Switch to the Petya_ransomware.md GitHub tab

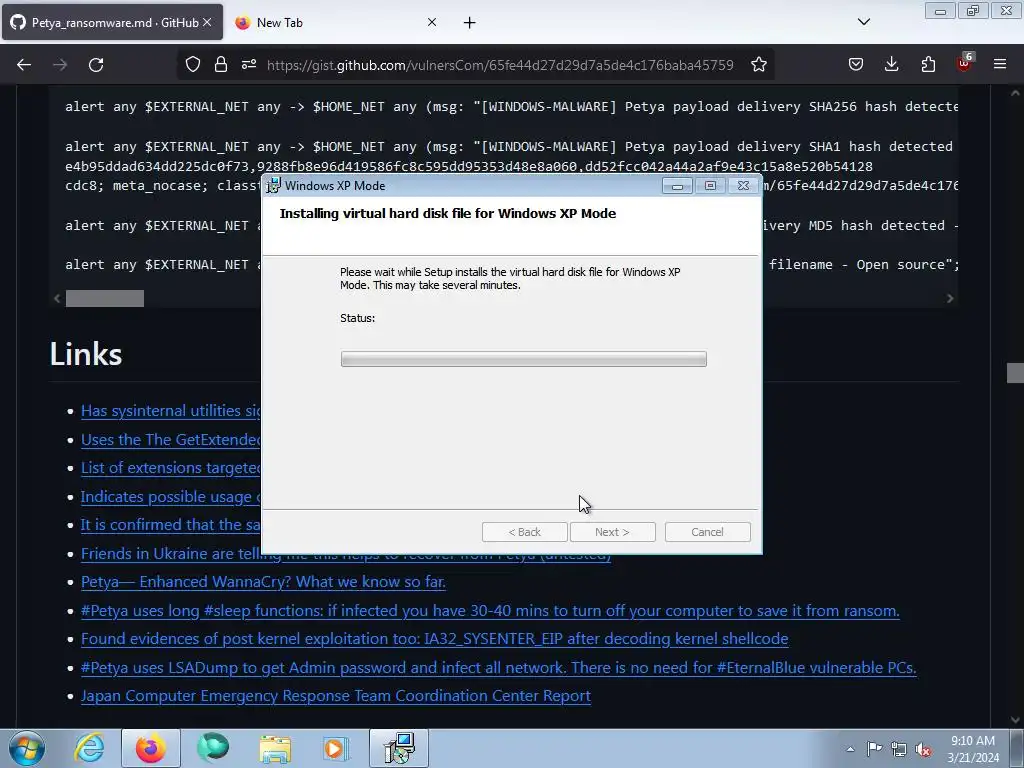click(112, 22)
